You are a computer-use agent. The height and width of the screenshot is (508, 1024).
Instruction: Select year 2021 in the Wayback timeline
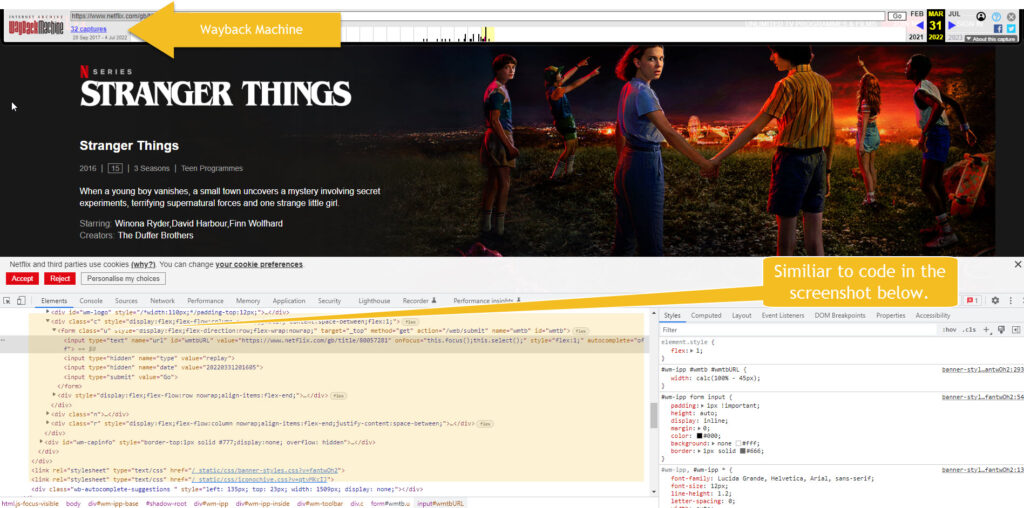coord(917,37)
